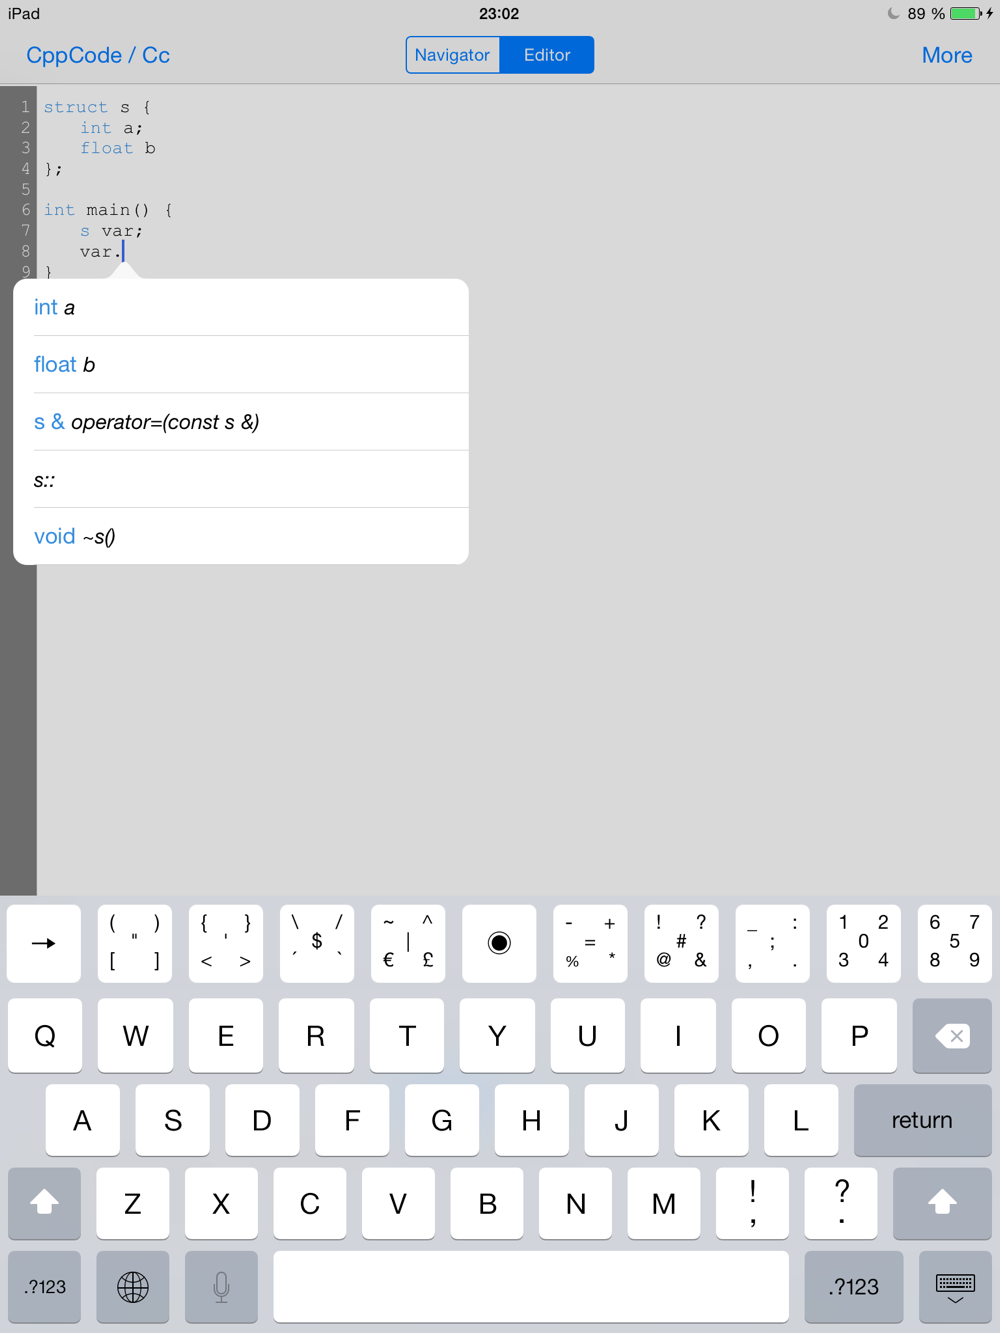Tap the Z key
This screenshot has width=1000, height=1333.
pyautogui.click(x=132, y=1203)
